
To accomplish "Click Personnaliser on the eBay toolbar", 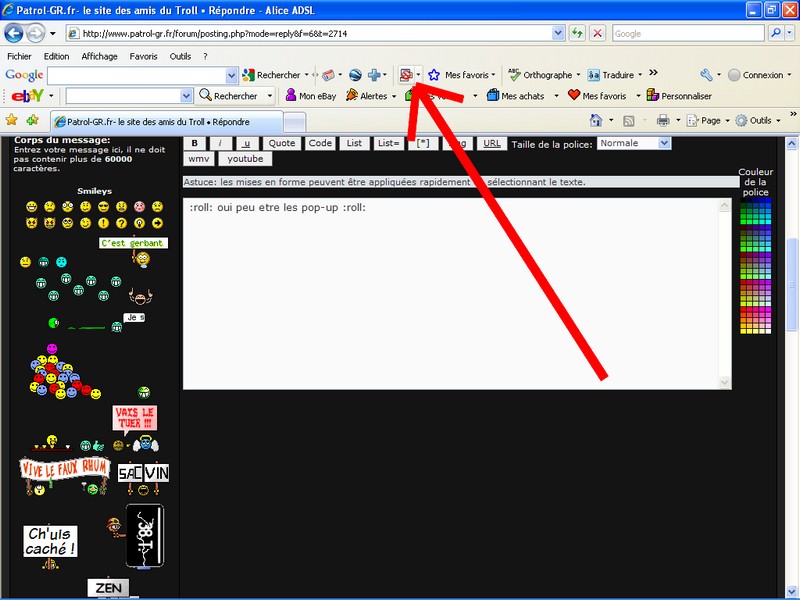I will (x=679, y=95).
